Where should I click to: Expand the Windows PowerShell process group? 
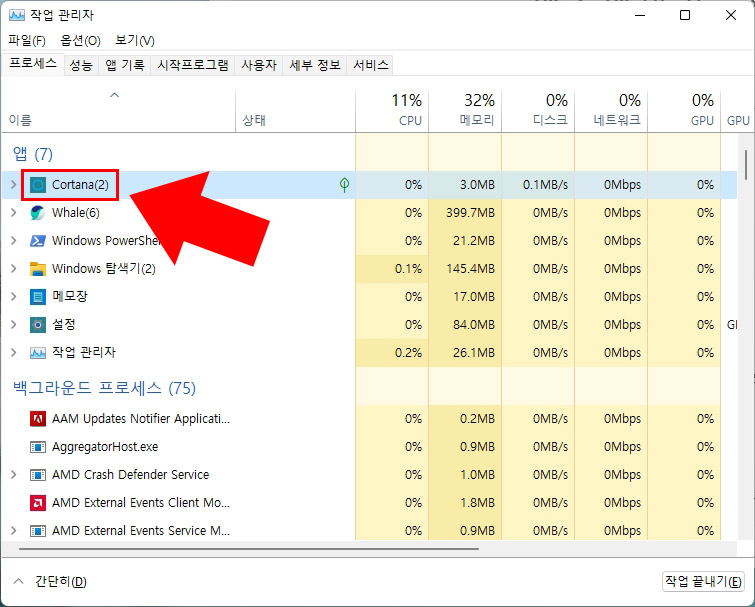tap(13, 241)
